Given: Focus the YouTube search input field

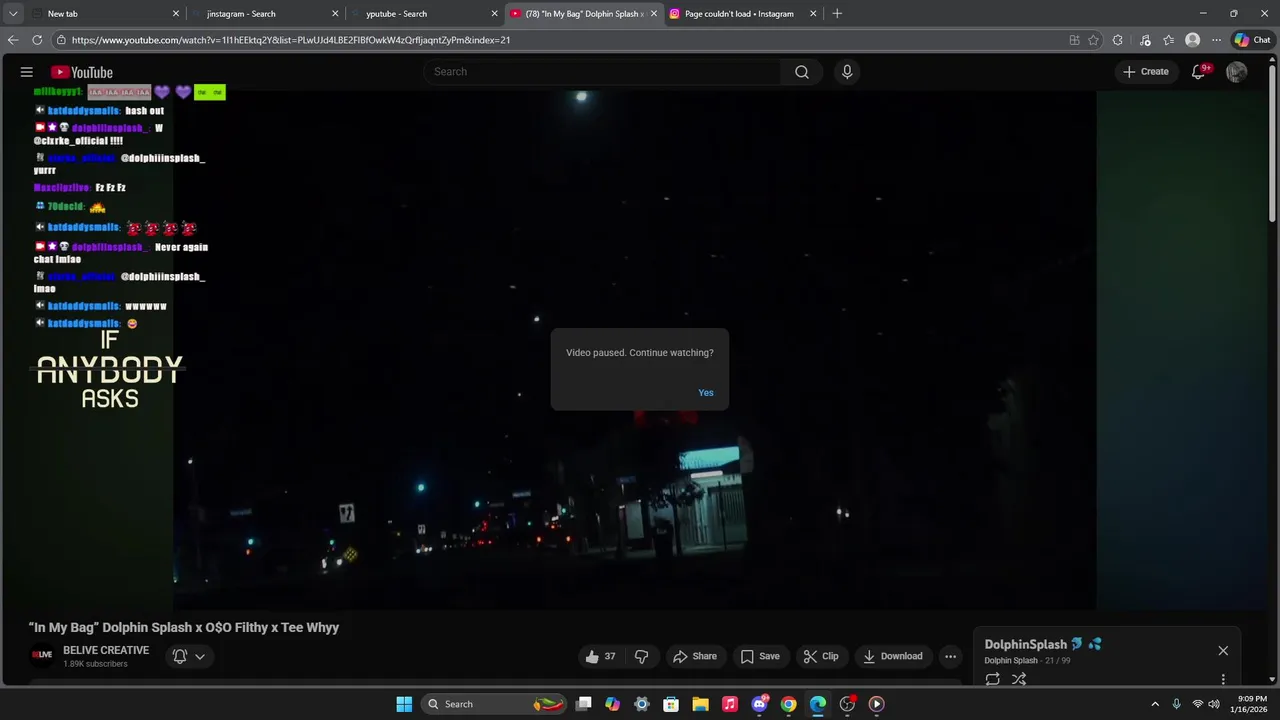Looking at the screenshot, I should click(x=602, y=72).
